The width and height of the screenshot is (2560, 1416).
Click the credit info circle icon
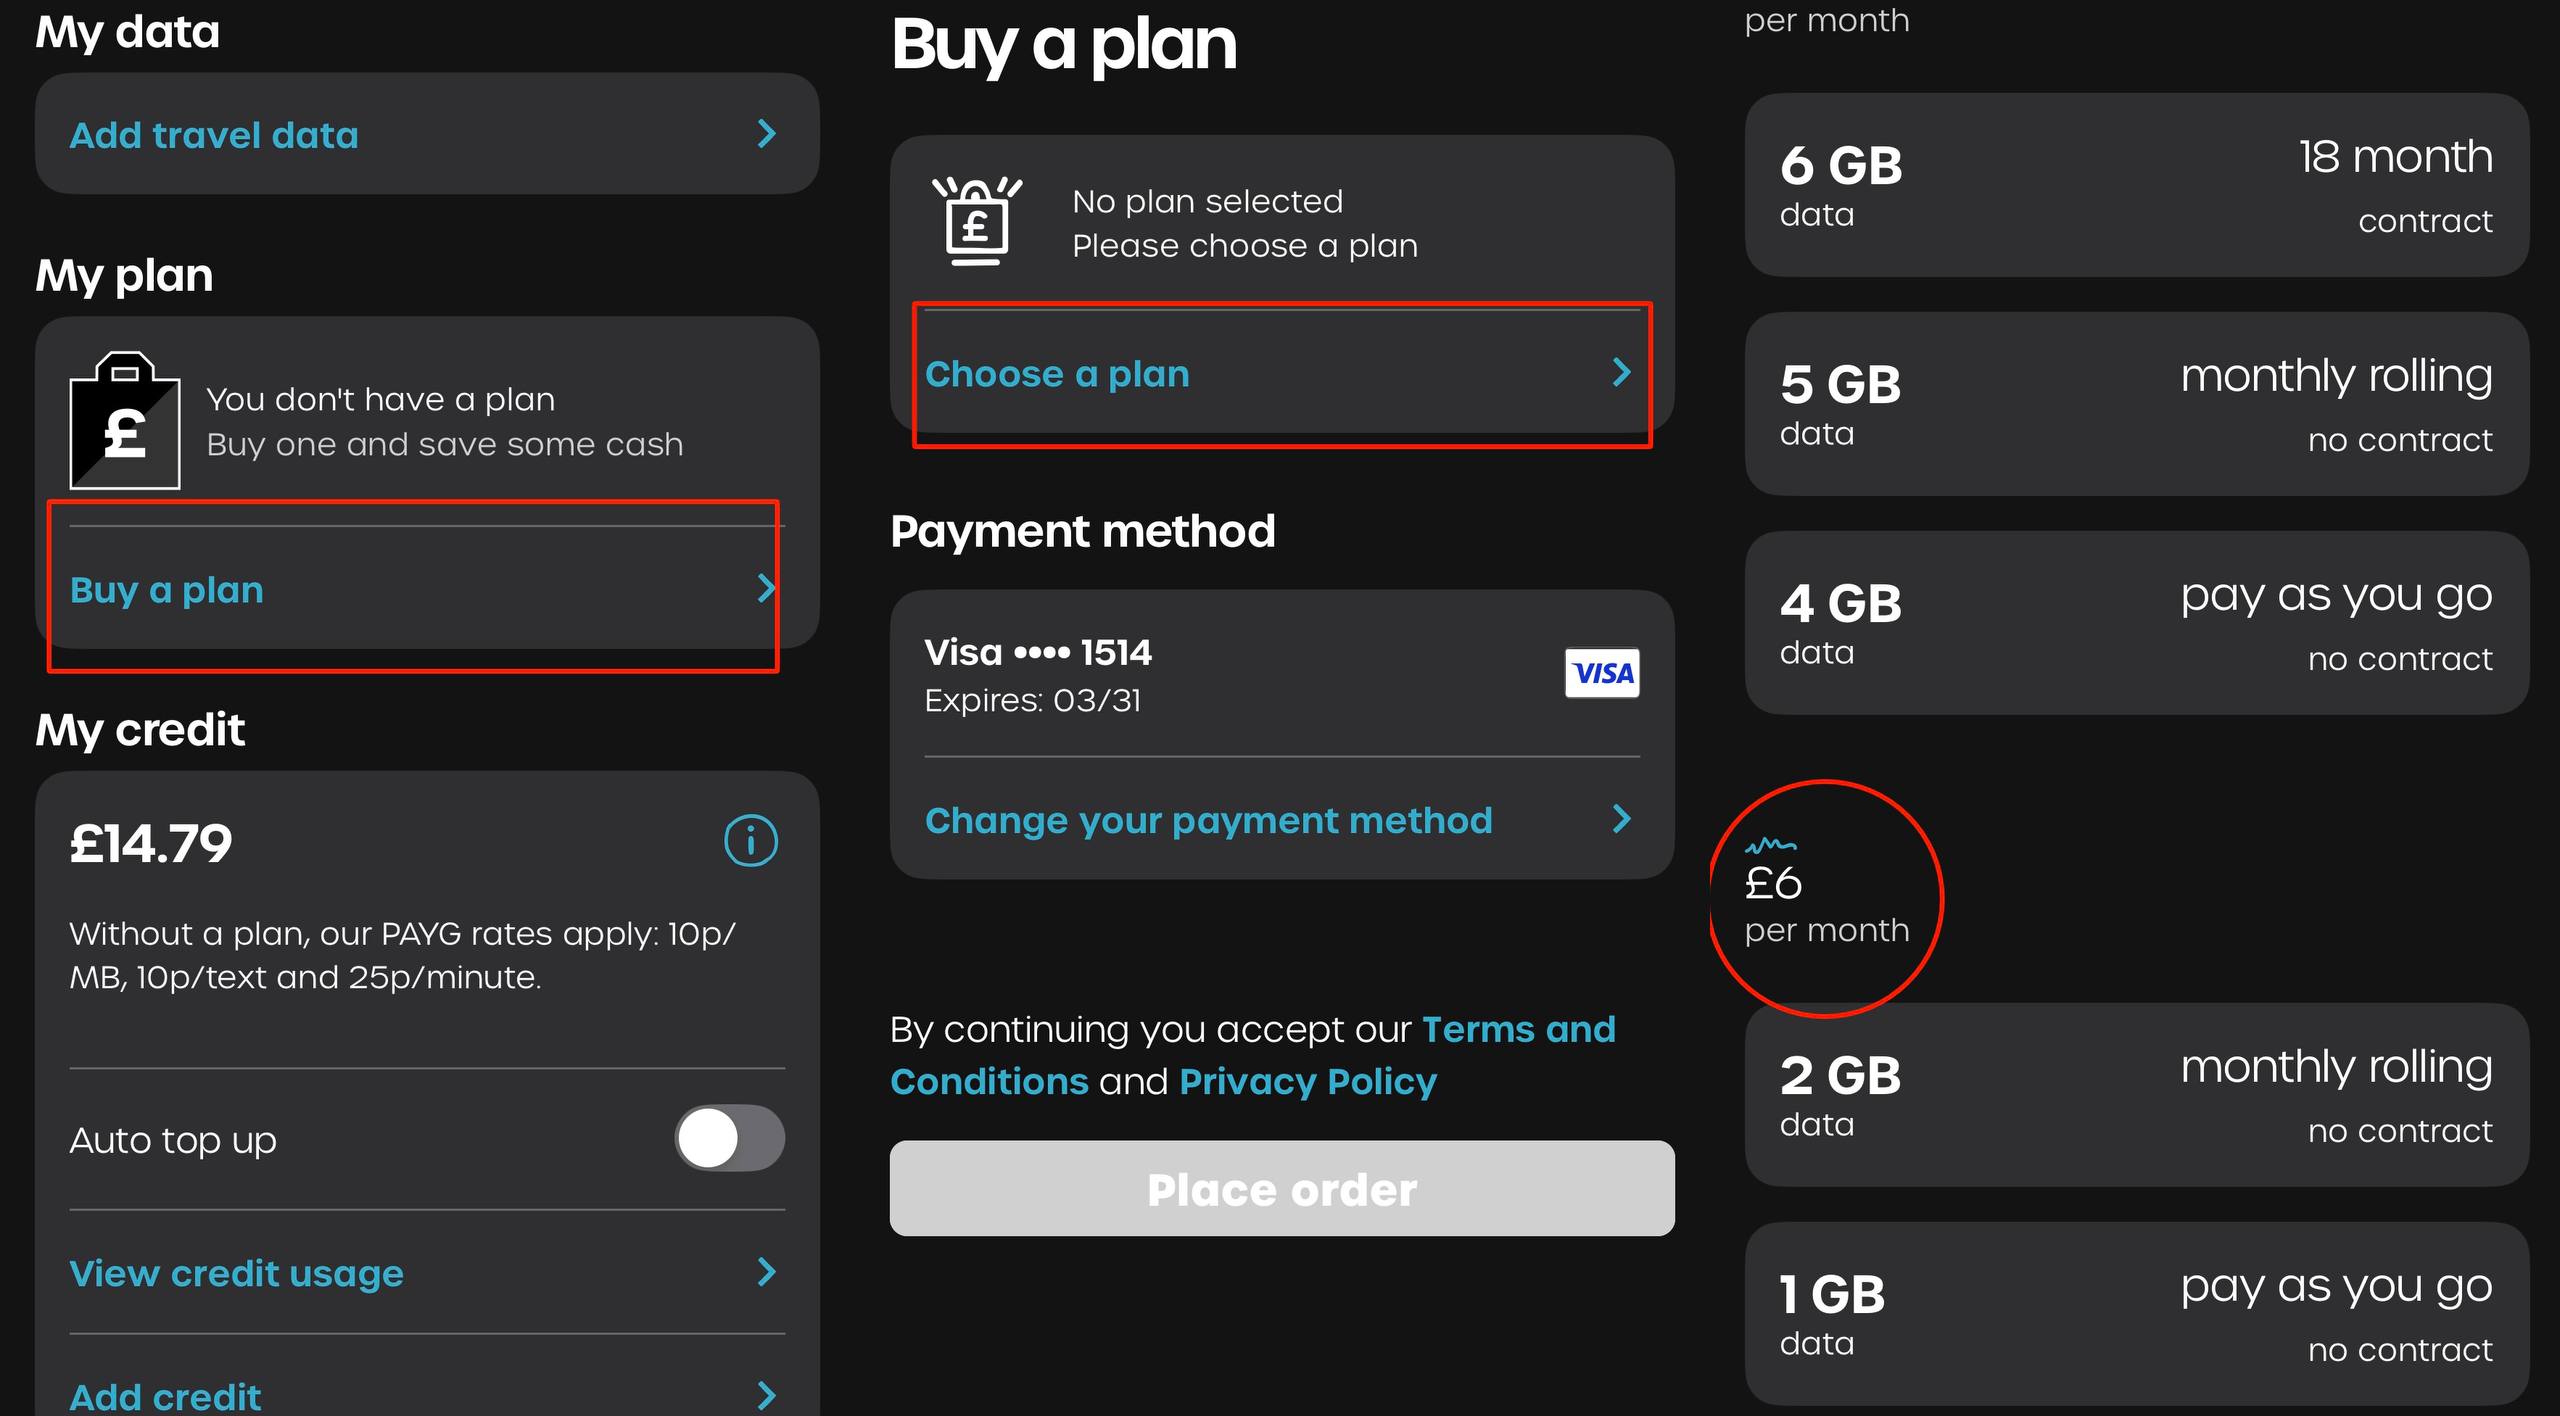coord(750,841)
